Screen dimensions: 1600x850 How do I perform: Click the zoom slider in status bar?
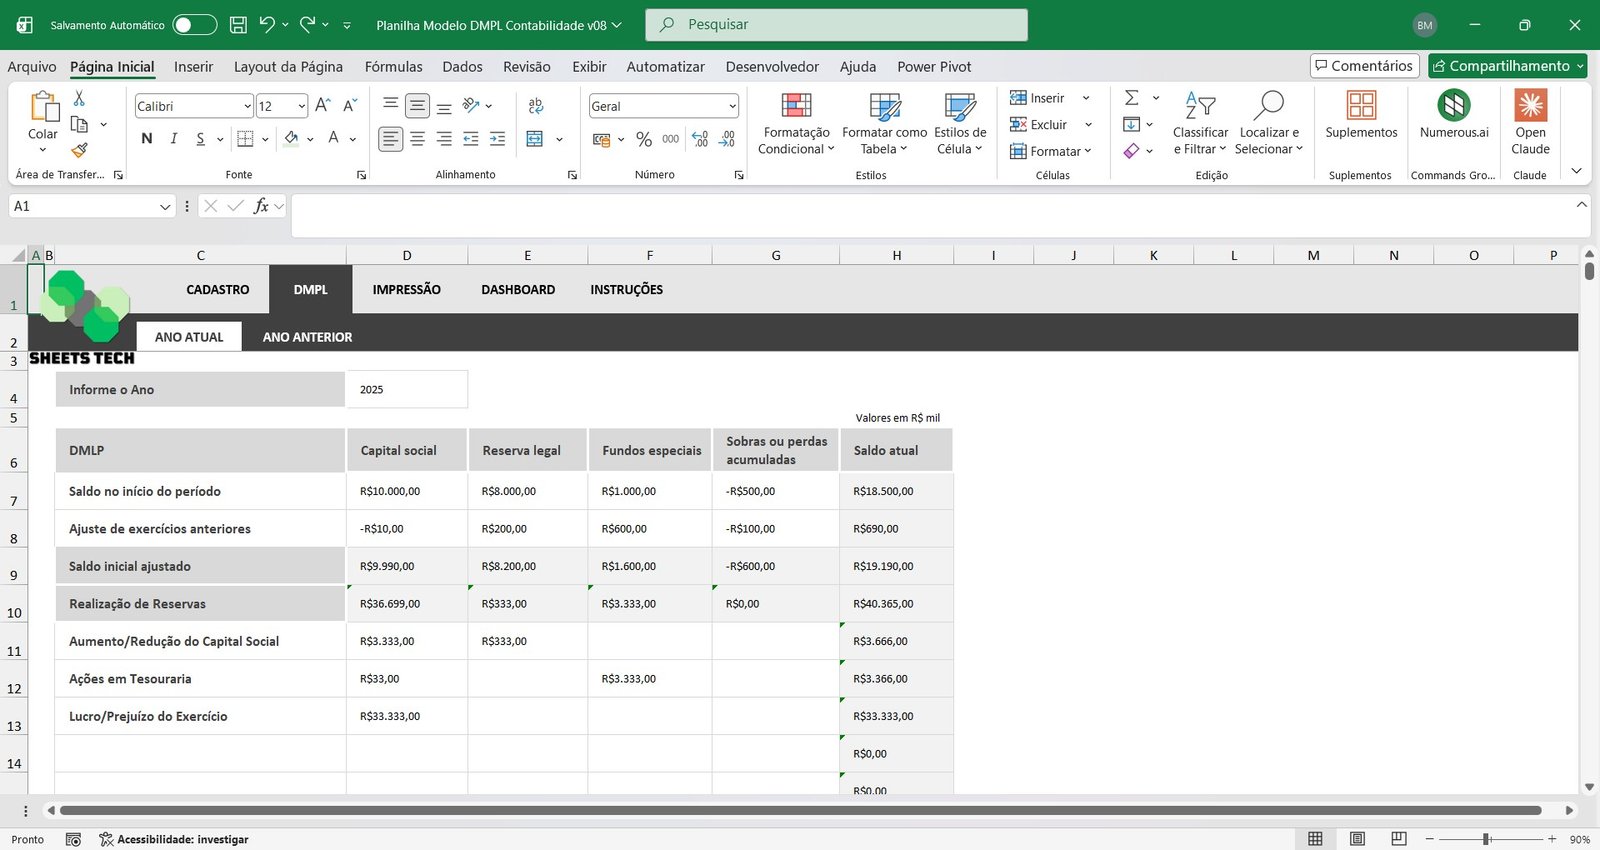[1488, 839]
